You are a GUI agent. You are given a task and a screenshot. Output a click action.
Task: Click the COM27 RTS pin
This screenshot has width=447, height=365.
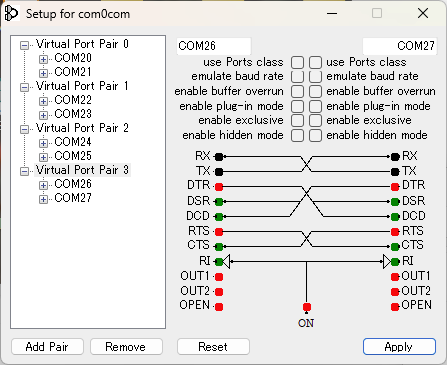coord(395,232)
